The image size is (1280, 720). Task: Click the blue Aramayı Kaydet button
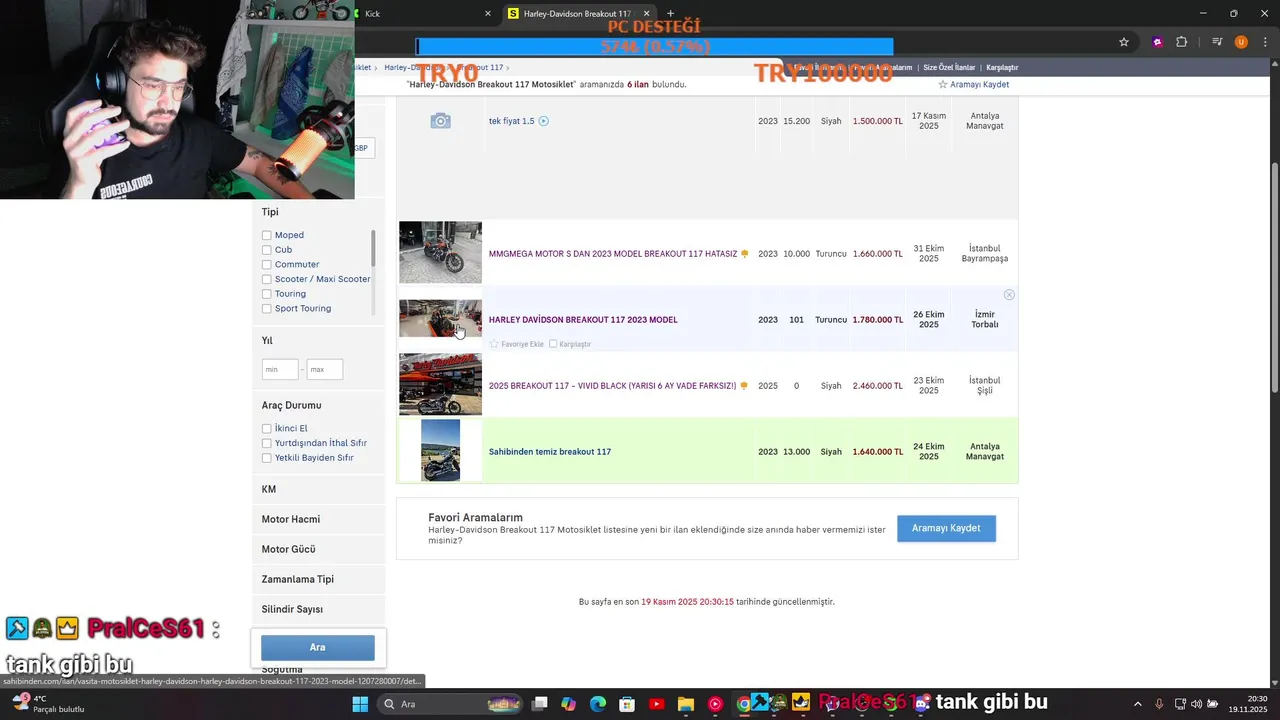946,528
